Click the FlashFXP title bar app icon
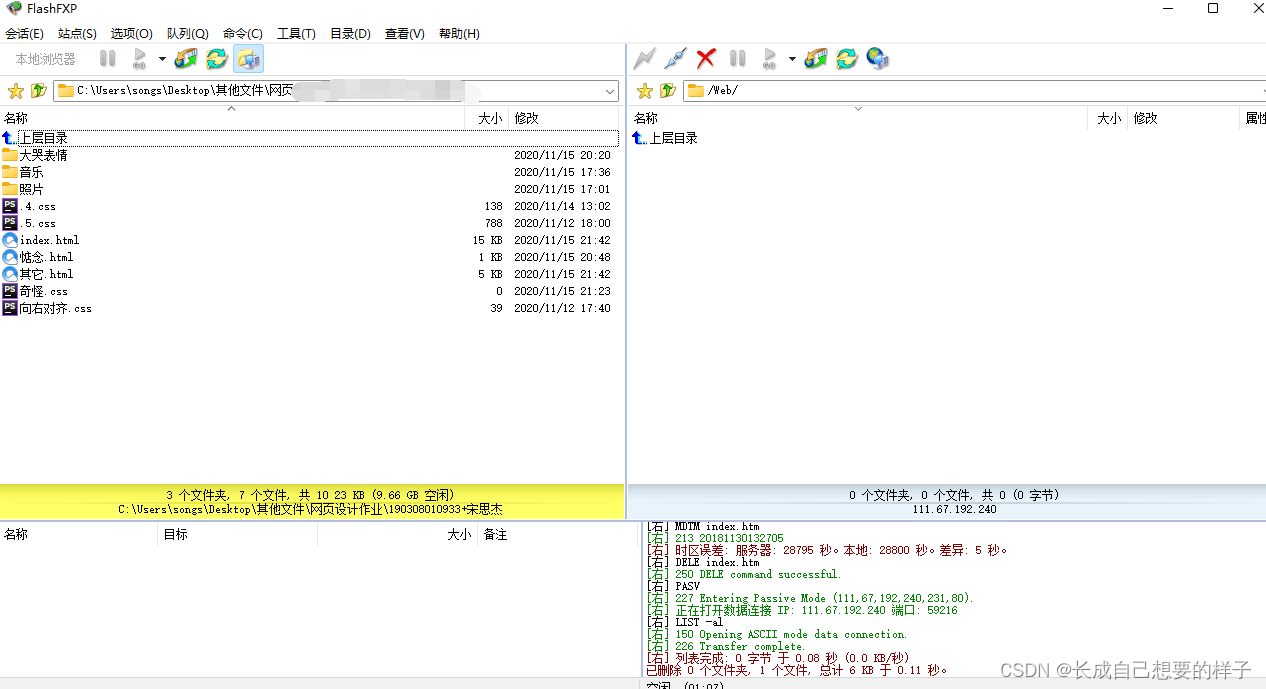The image size is (1266, 689). [13, 9]
